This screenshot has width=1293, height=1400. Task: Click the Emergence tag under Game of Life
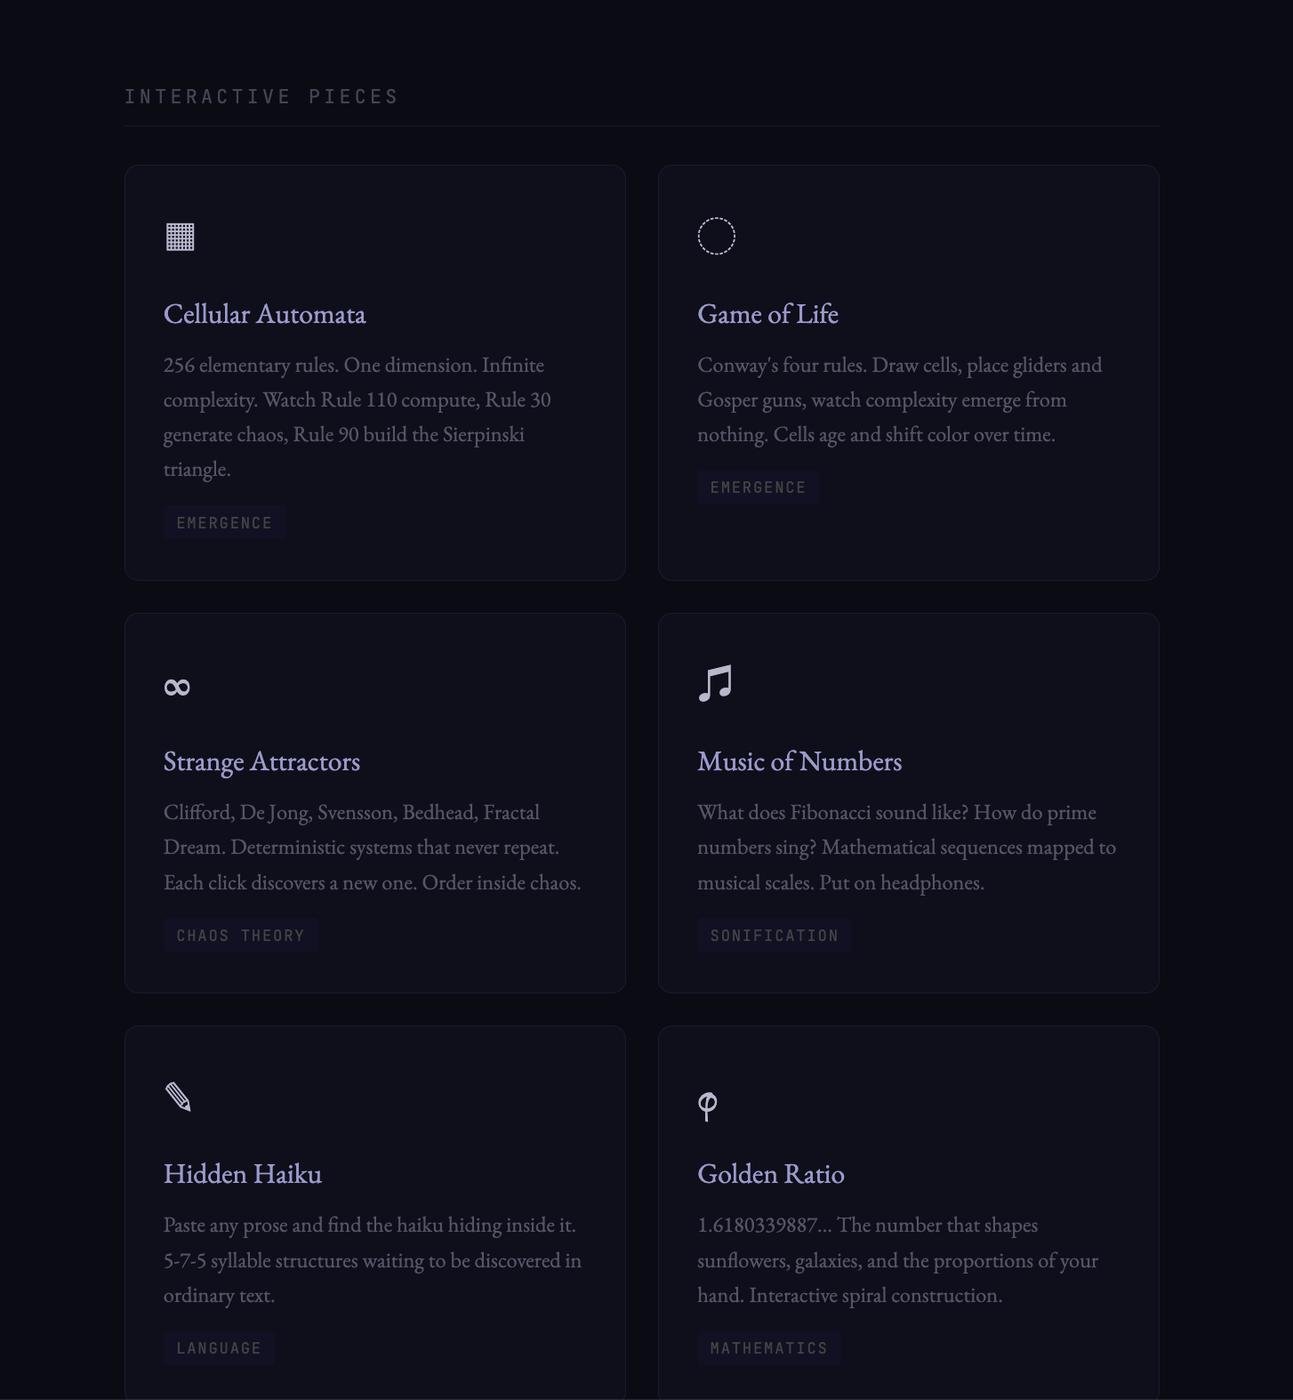pos(758,488)
